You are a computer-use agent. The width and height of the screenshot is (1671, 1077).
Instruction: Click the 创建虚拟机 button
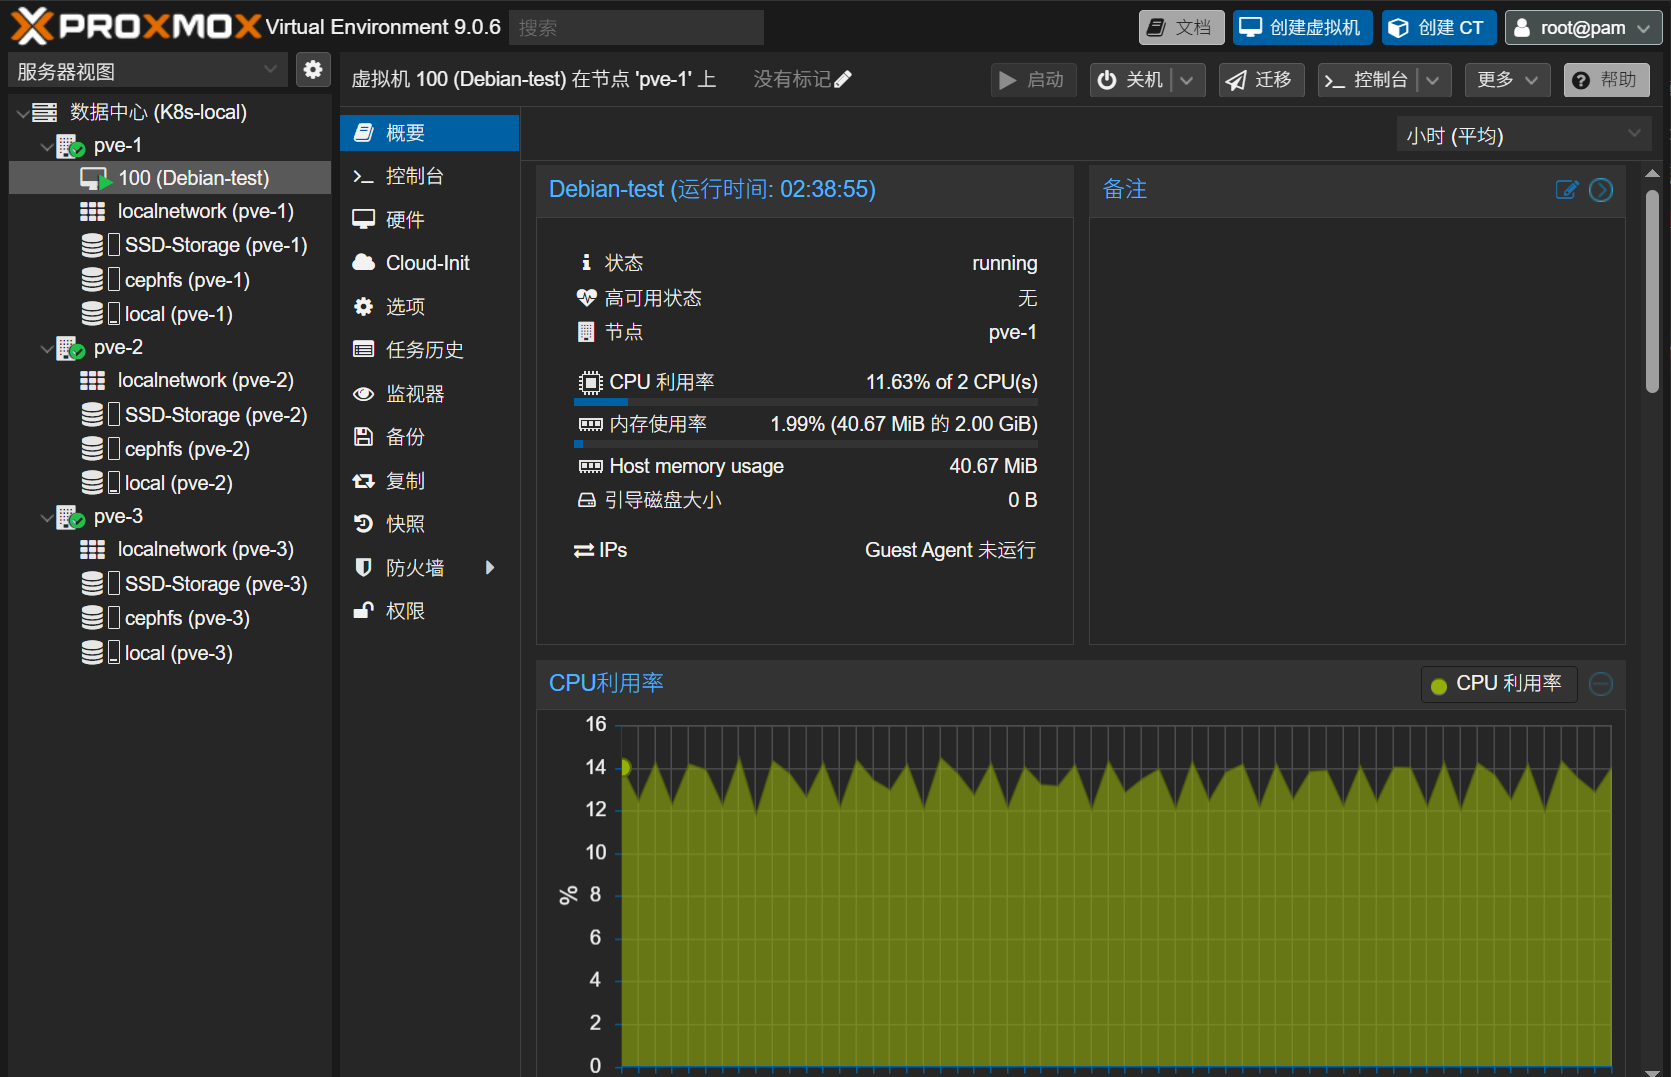(x=1300, y=28)
